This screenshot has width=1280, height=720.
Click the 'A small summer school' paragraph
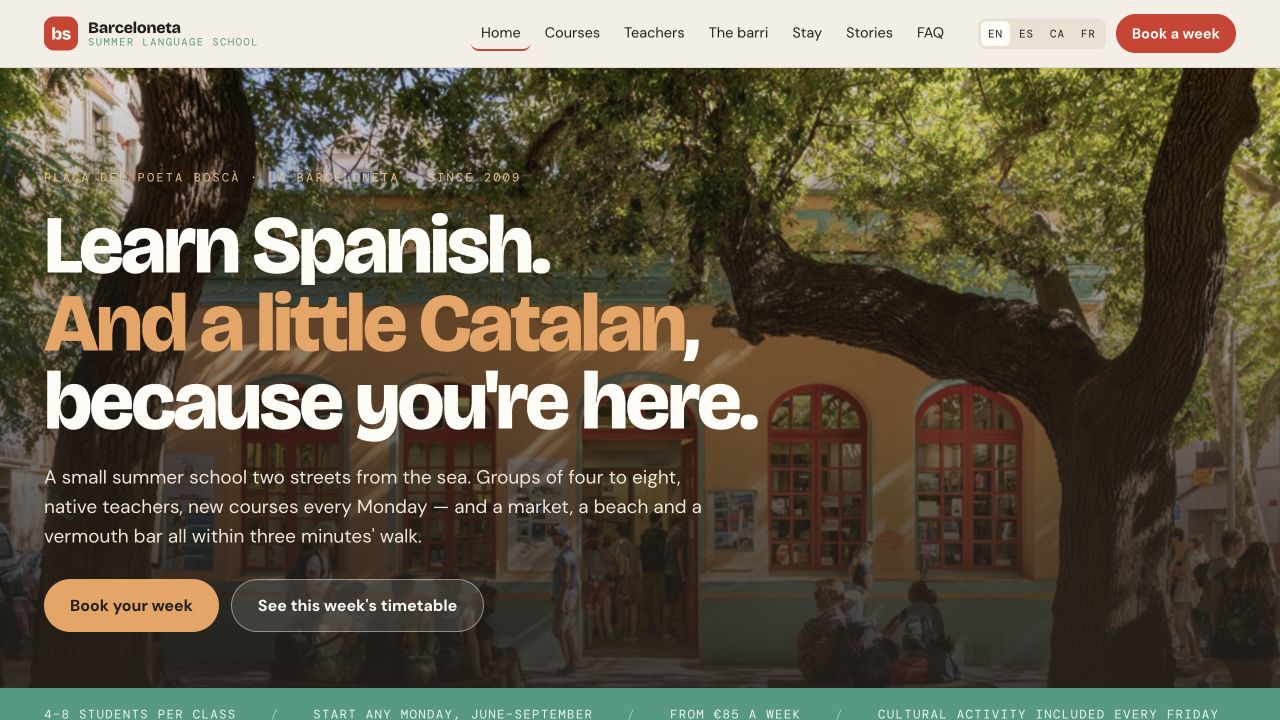373,507
